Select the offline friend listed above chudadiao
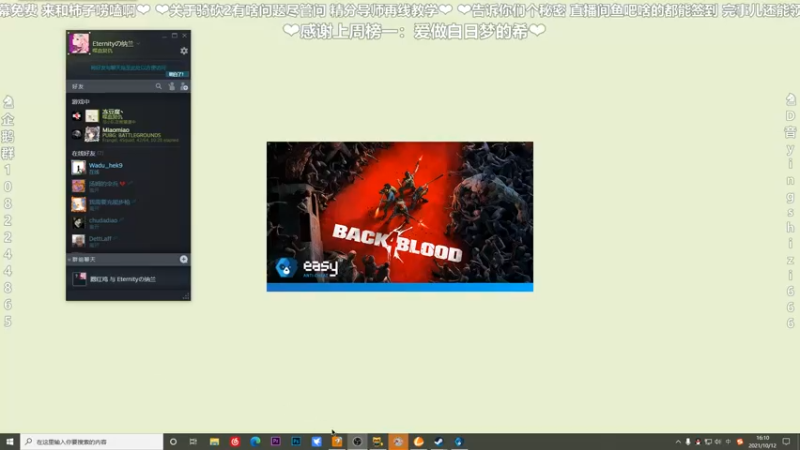 click(x=128, y=204)
